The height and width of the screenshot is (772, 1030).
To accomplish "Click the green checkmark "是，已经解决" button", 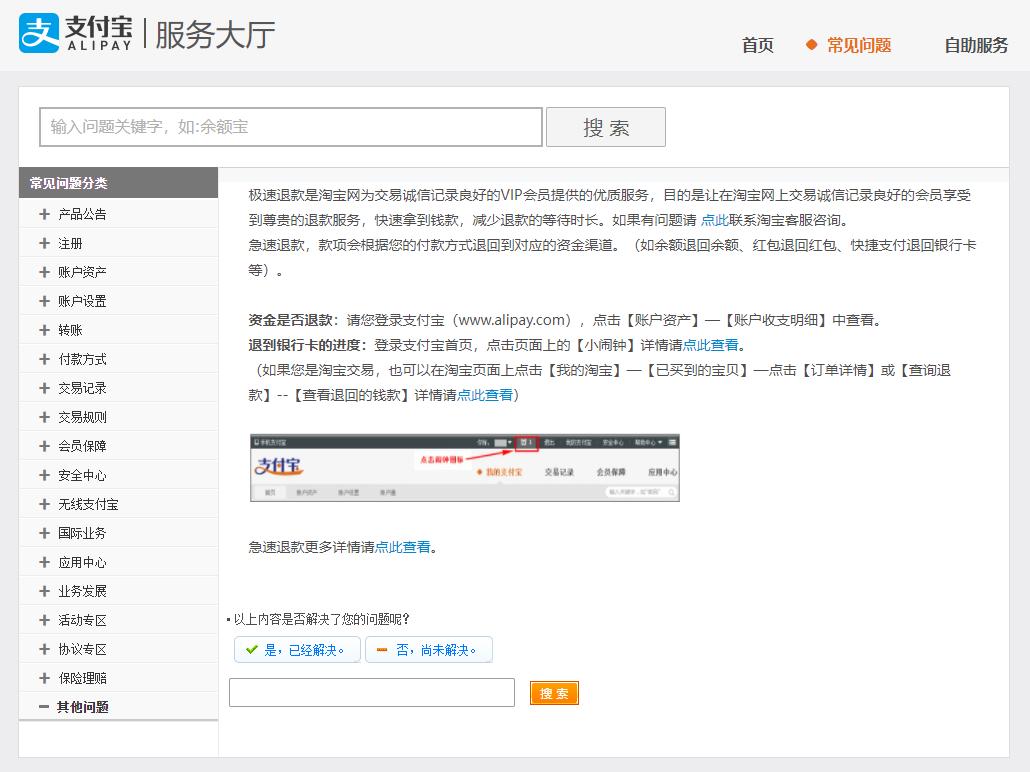I will pyautogui.click(x=297, y=650).
